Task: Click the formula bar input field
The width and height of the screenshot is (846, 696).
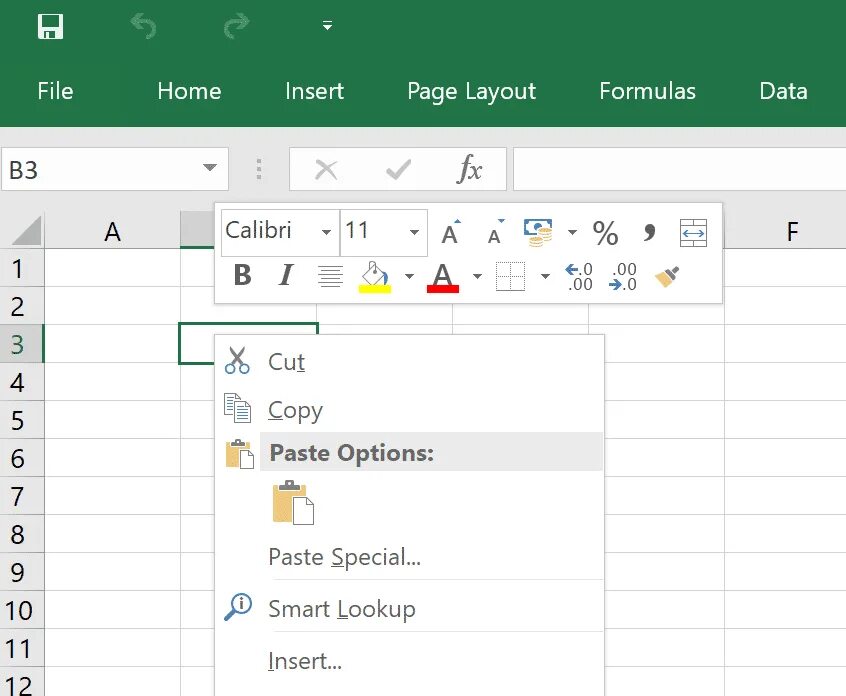Action: pos(678,170)
